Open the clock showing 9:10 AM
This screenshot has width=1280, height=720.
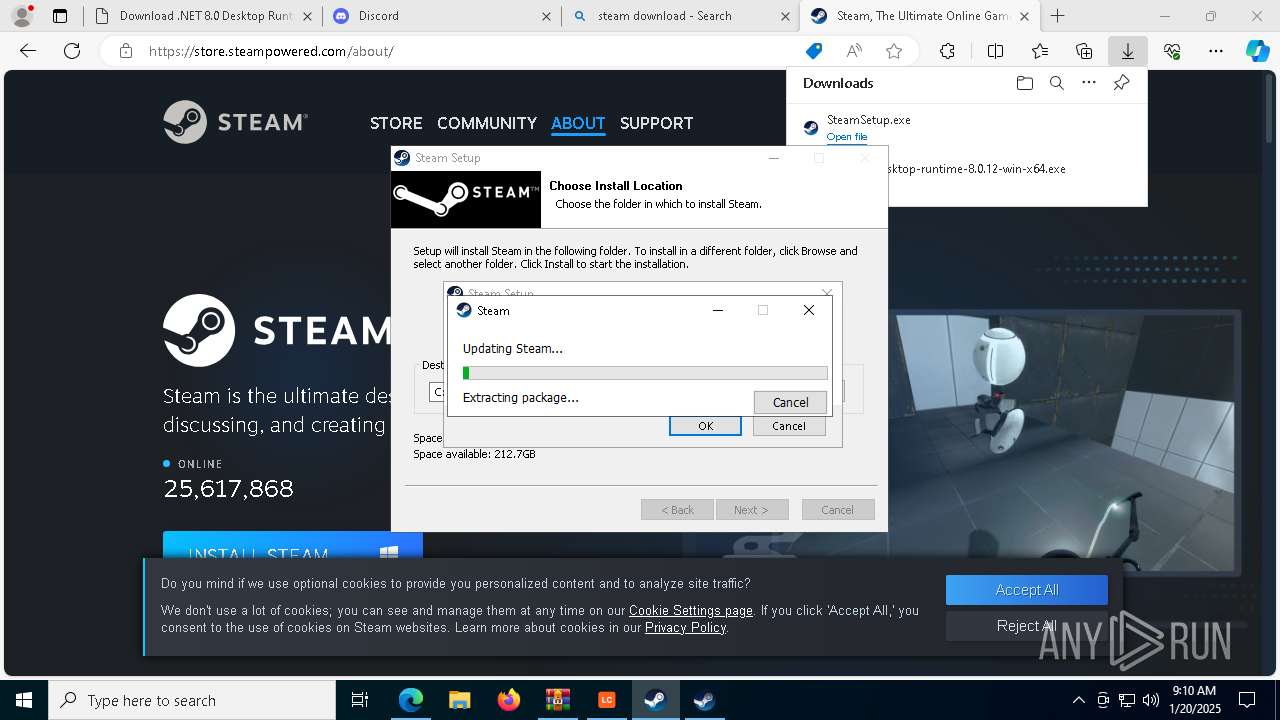(x=1194, y=700)
